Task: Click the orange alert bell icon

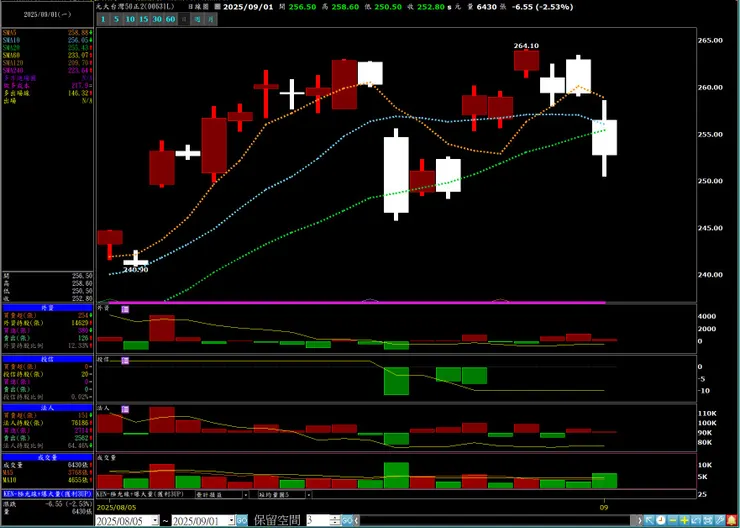Action: tap(731, 520)
